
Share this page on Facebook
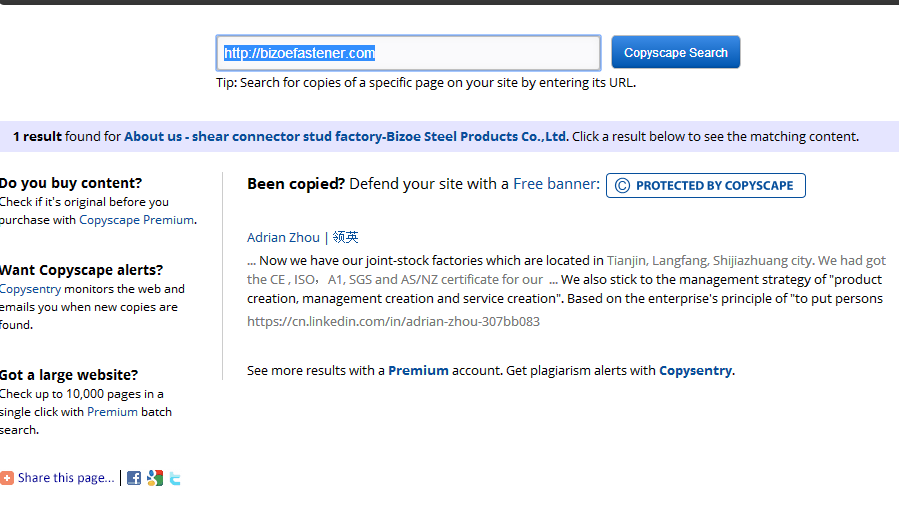point(134,478)
